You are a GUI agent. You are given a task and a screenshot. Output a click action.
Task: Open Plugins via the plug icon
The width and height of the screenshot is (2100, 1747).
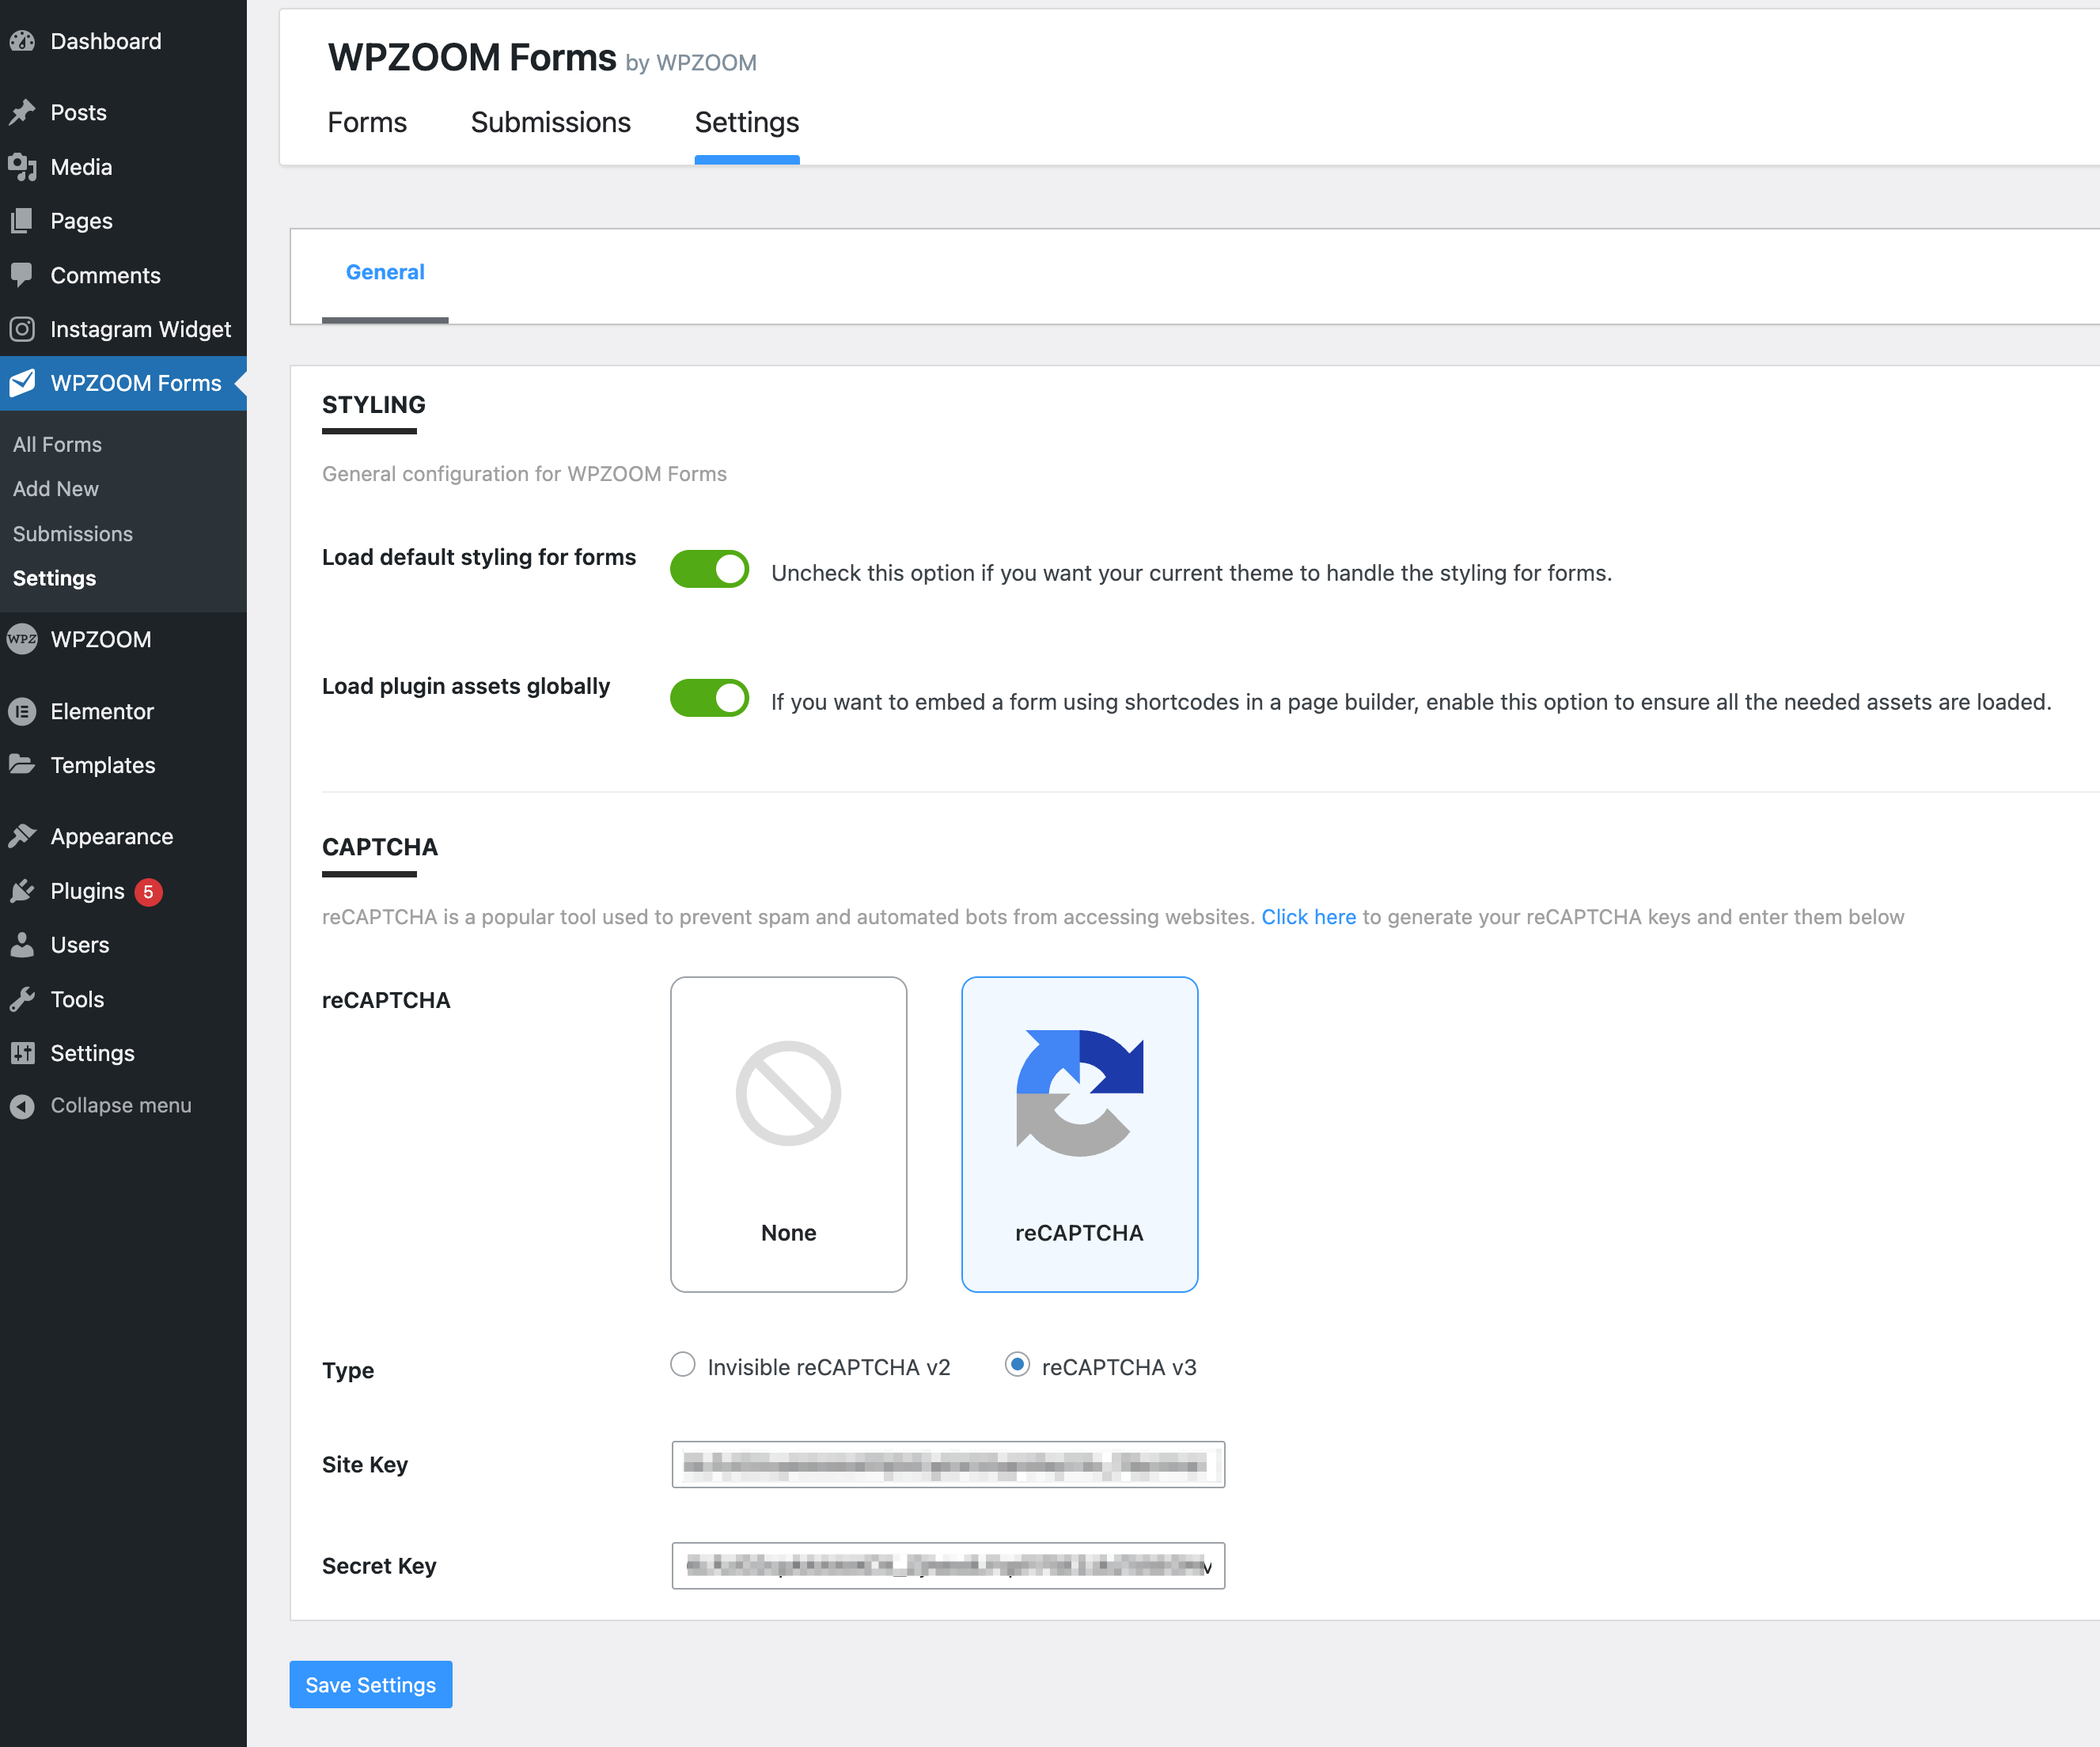pos(23,890)
